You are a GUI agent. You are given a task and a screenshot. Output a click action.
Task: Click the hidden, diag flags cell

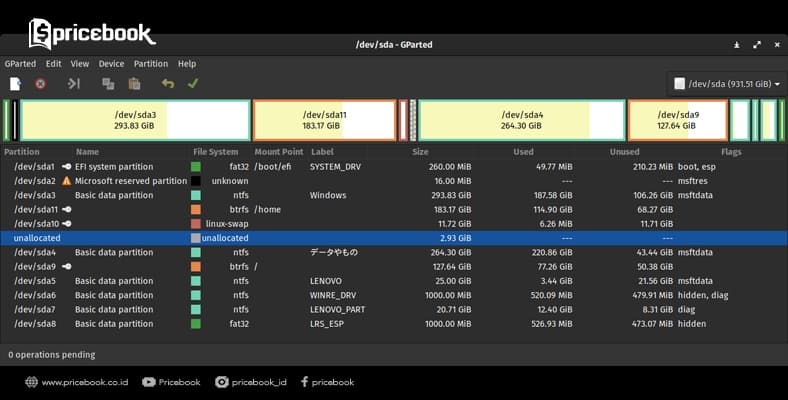(x=703, y=295)
